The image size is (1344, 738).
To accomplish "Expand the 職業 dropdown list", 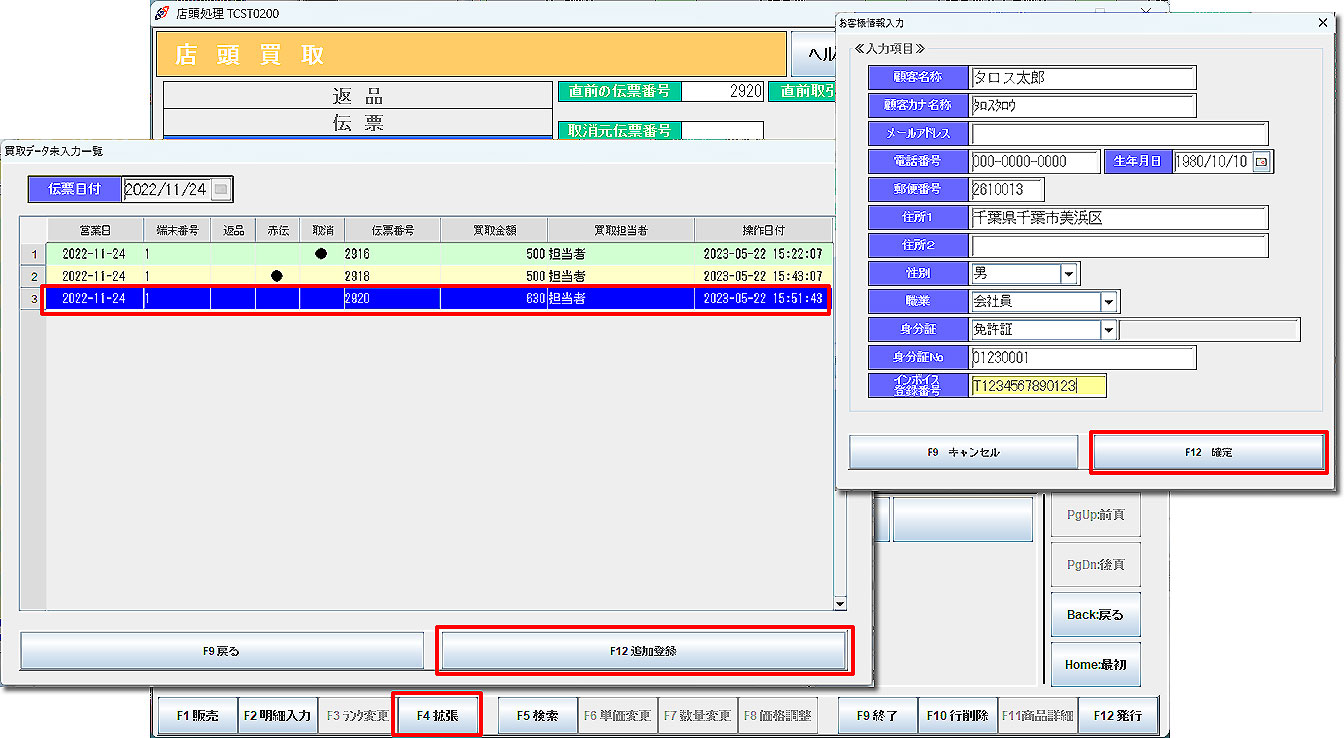I will click(x=1109, y=301).
